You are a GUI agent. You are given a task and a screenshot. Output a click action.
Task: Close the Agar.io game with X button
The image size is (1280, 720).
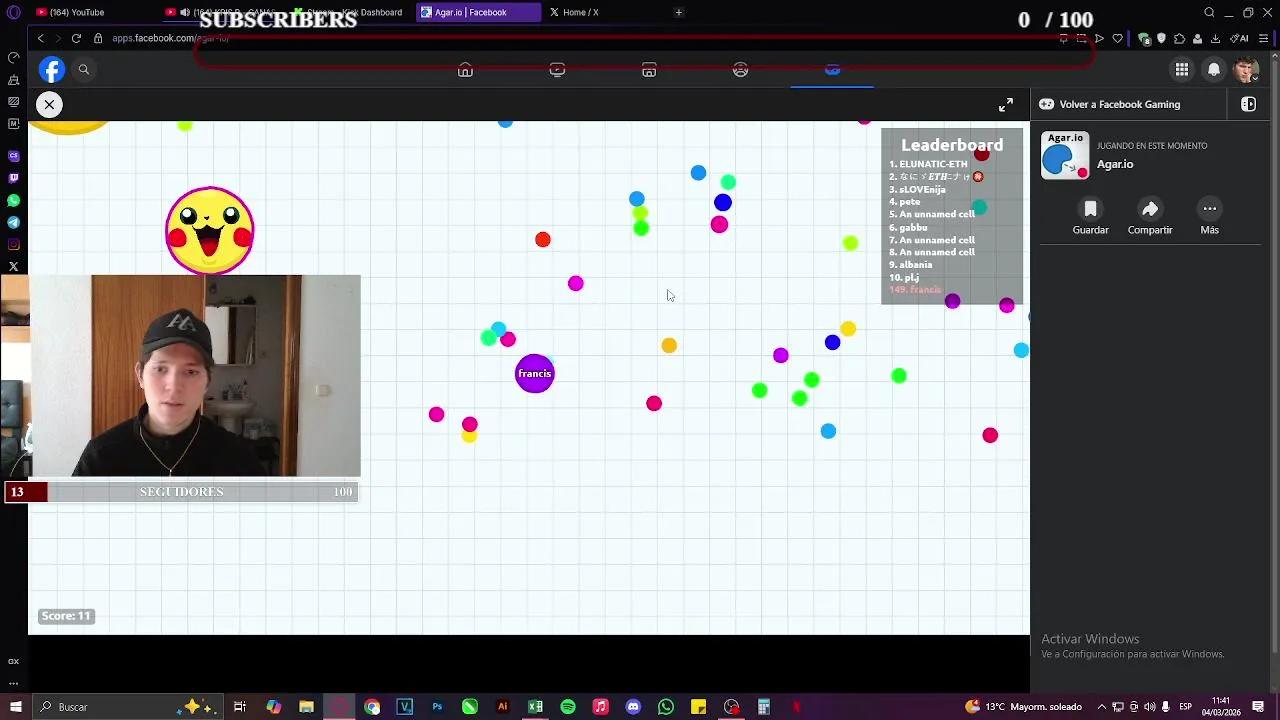pos(49,104)
